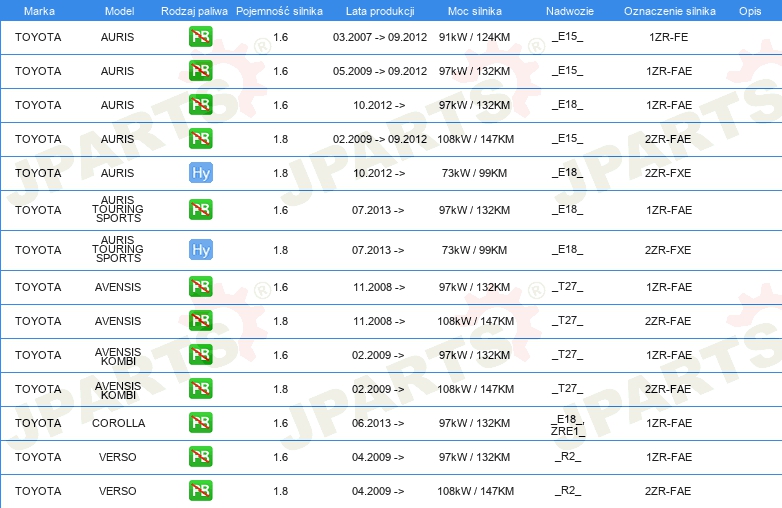Click petrol icon in AVENSIS 1.8 11.2008 row

[200, 321]
